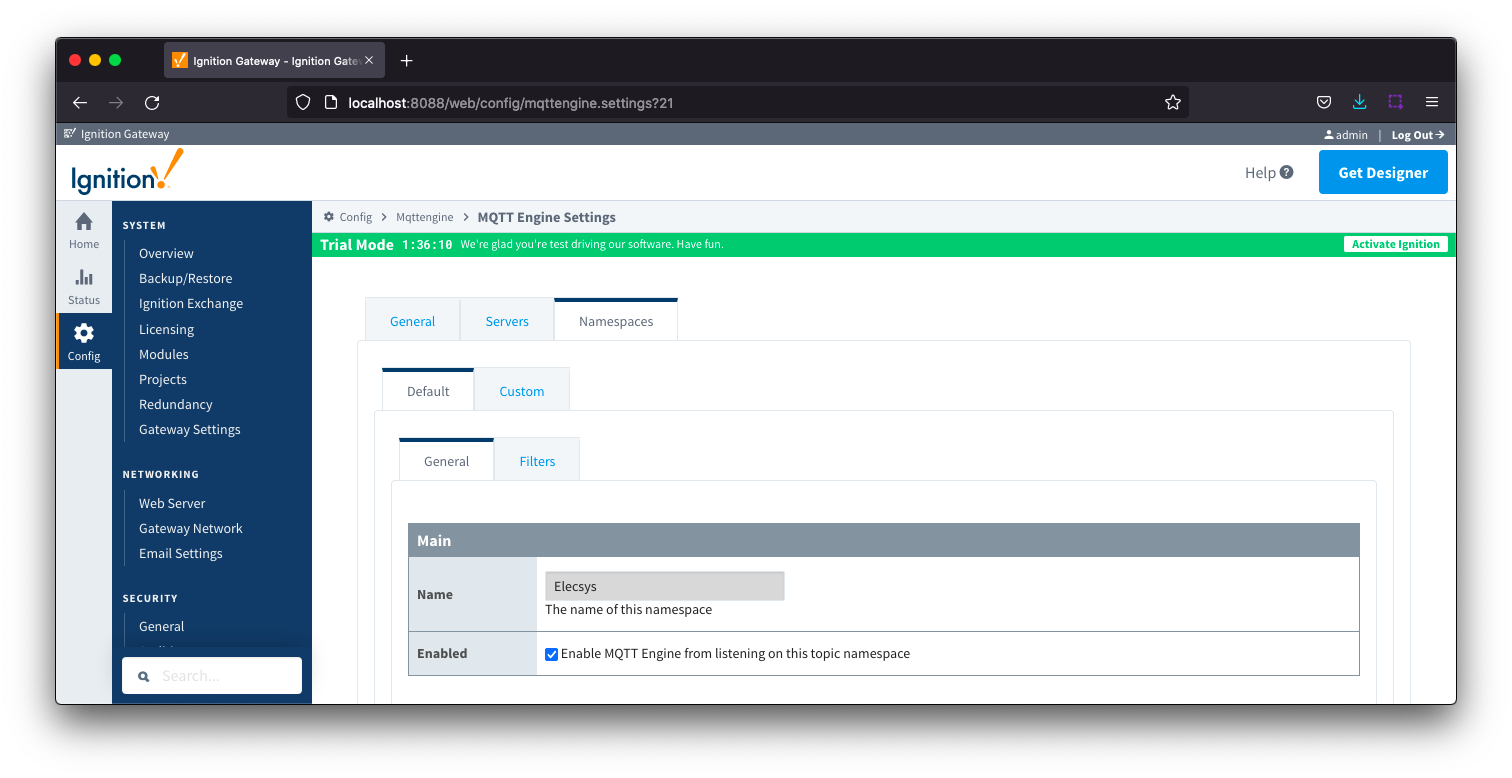Viewport: 1512px width, 778px height.
Task: Bookmark page with star icon
Action: click(x=1173, y=102)
